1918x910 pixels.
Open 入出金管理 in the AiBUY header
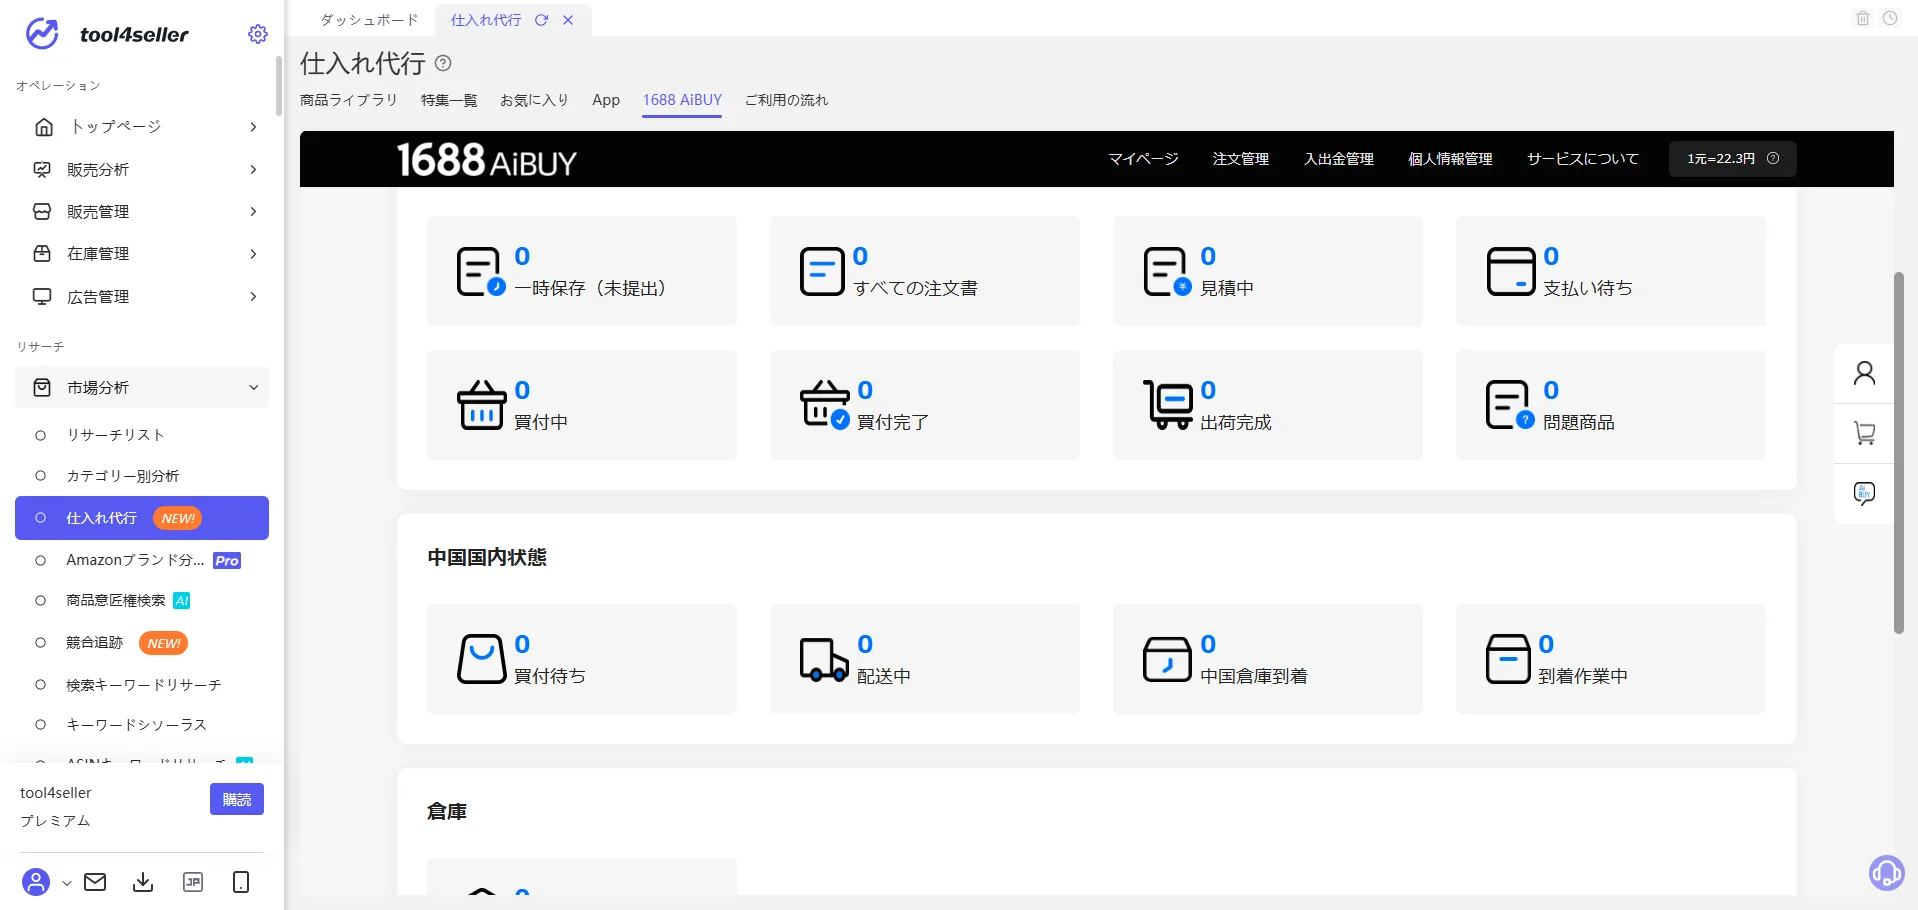point(1339,159)
